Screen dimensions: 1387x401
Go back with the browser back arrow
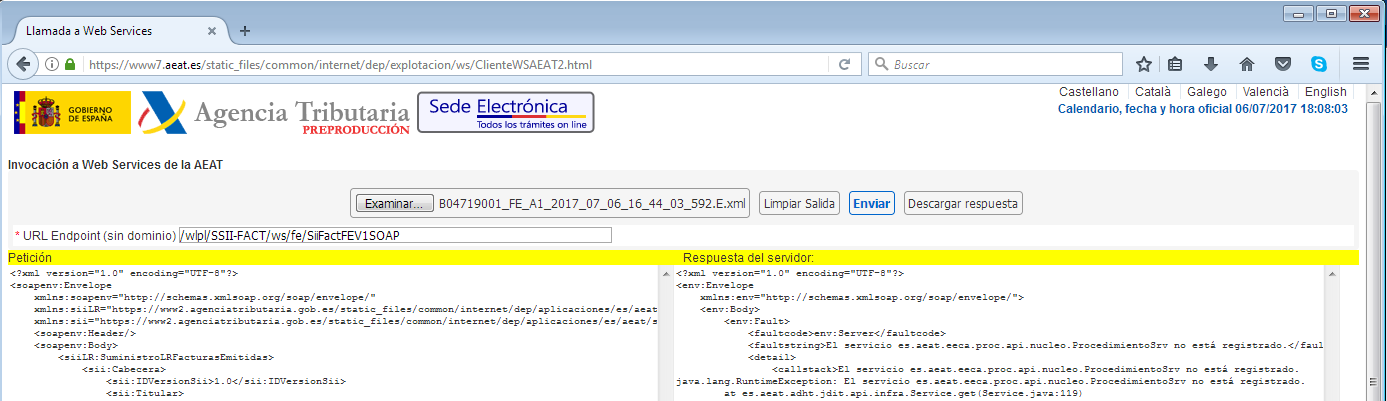[x=24, y=63]
